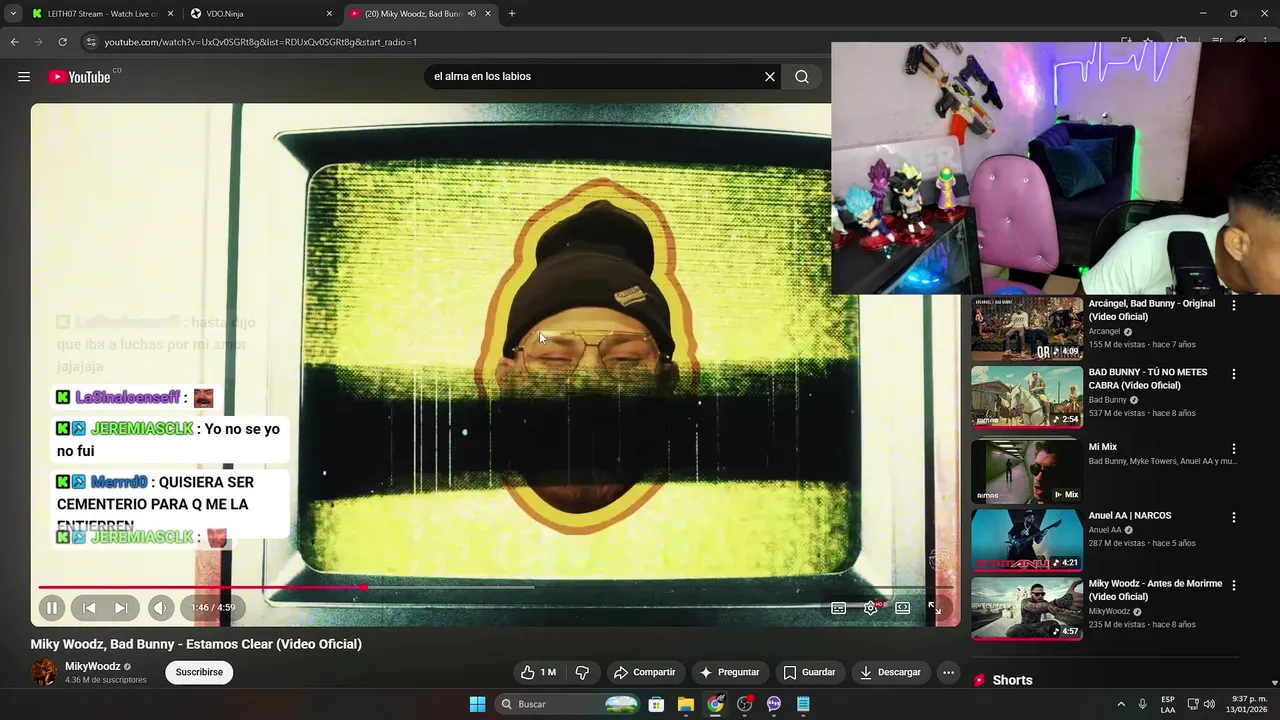Toggle subtitles in the video player
This screenshot has height=720, width=1280.
[839, 607]
